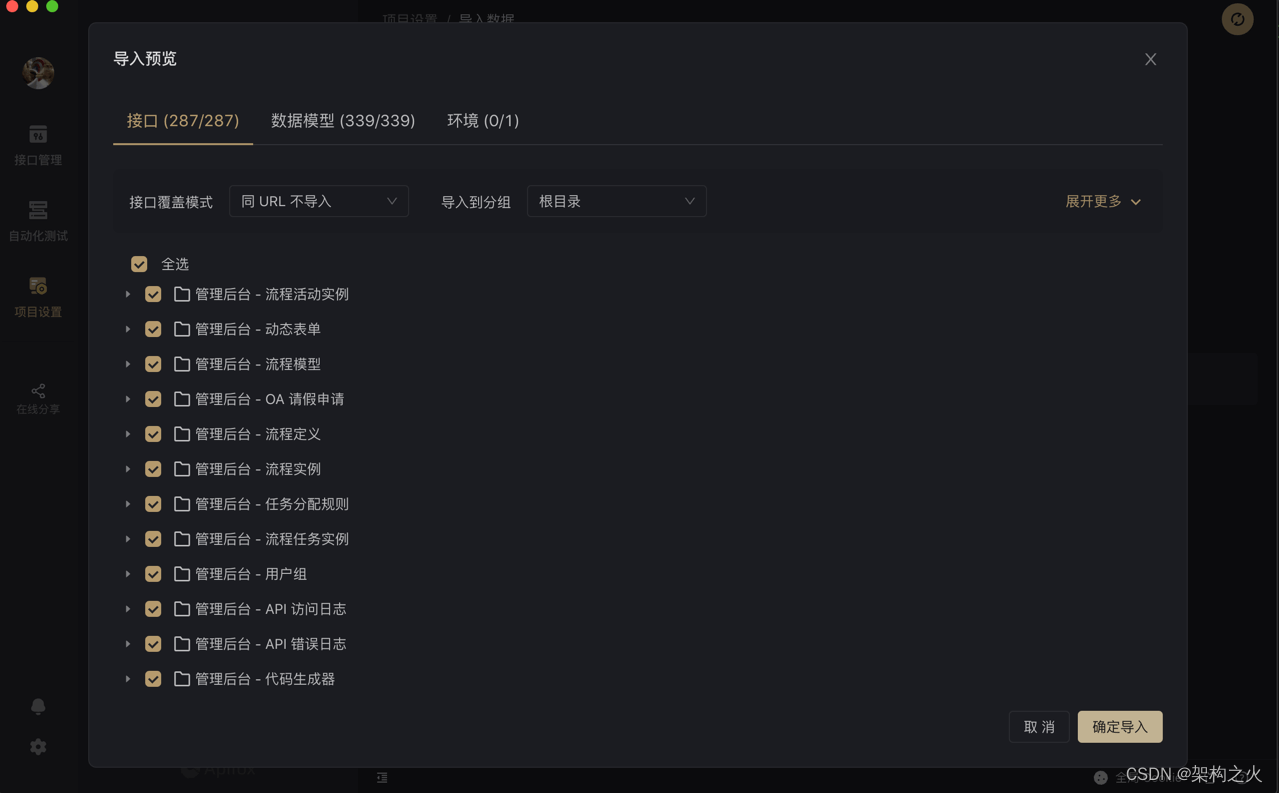Uncheck the 全选 select-all checkbox
The width and height of the screenshot is (1279, 793).
click(139, 264)
